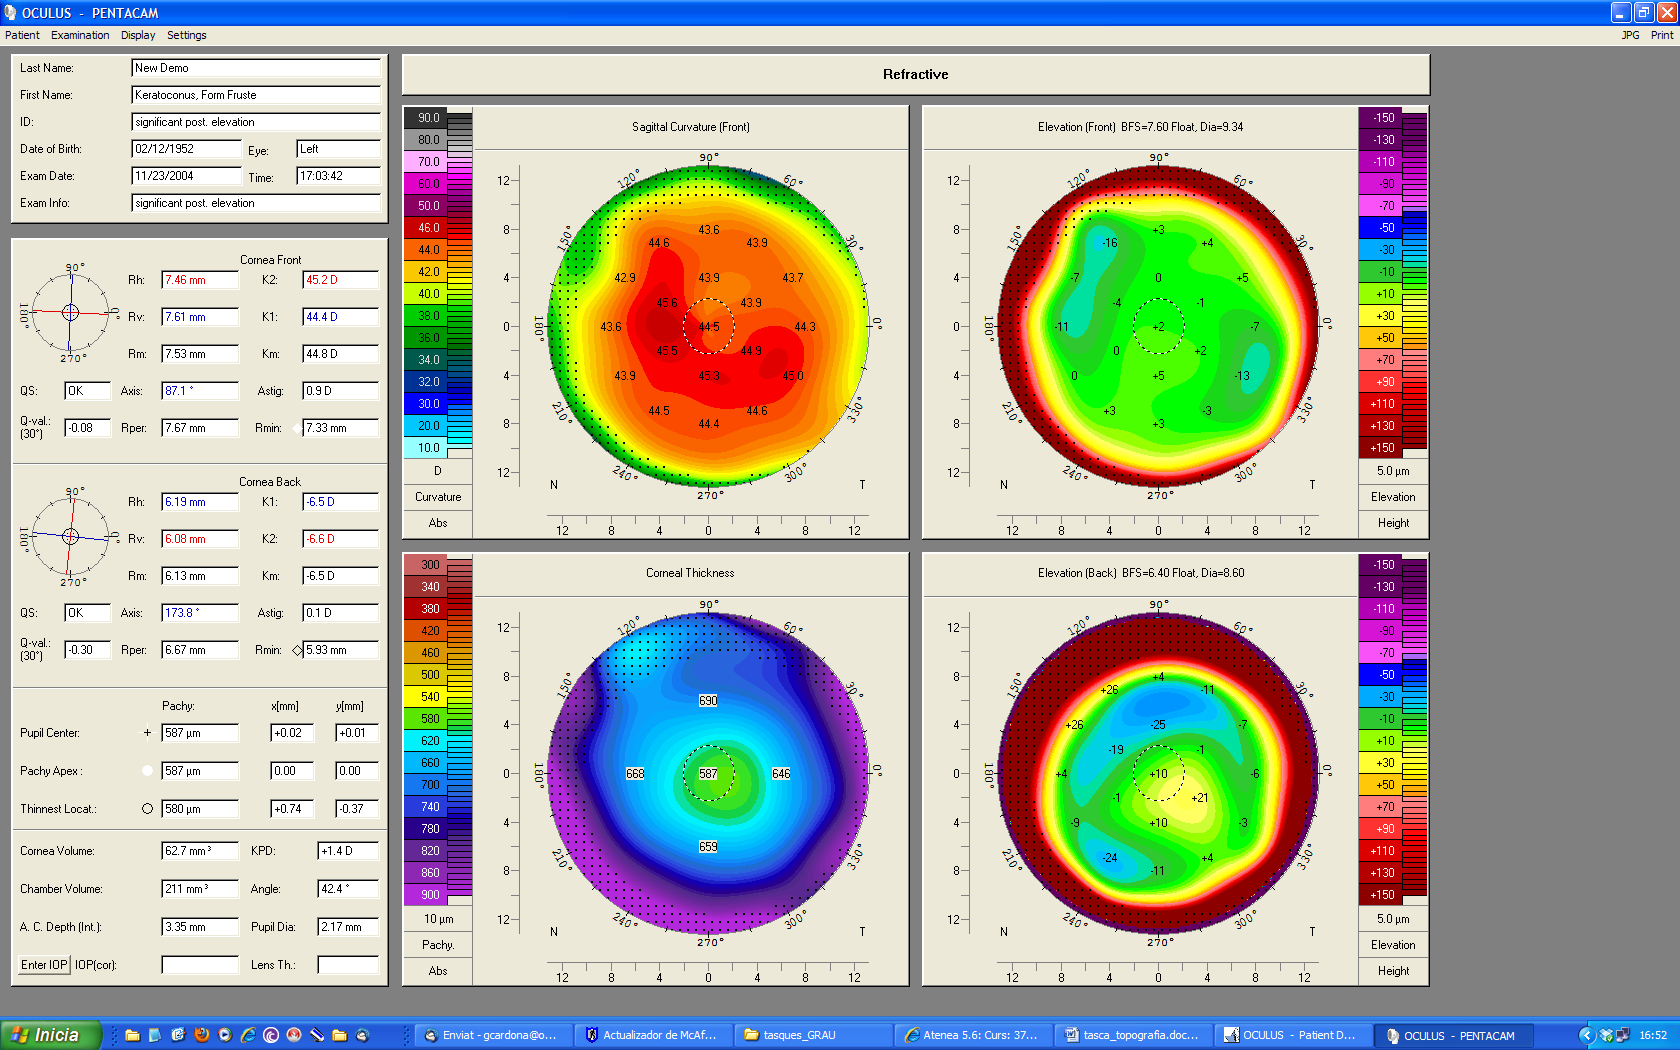Click the Outlook Express quick launch icon
This screenshot has width=1680, height=1050.
pyautogui.click(x=178, y=1035)
